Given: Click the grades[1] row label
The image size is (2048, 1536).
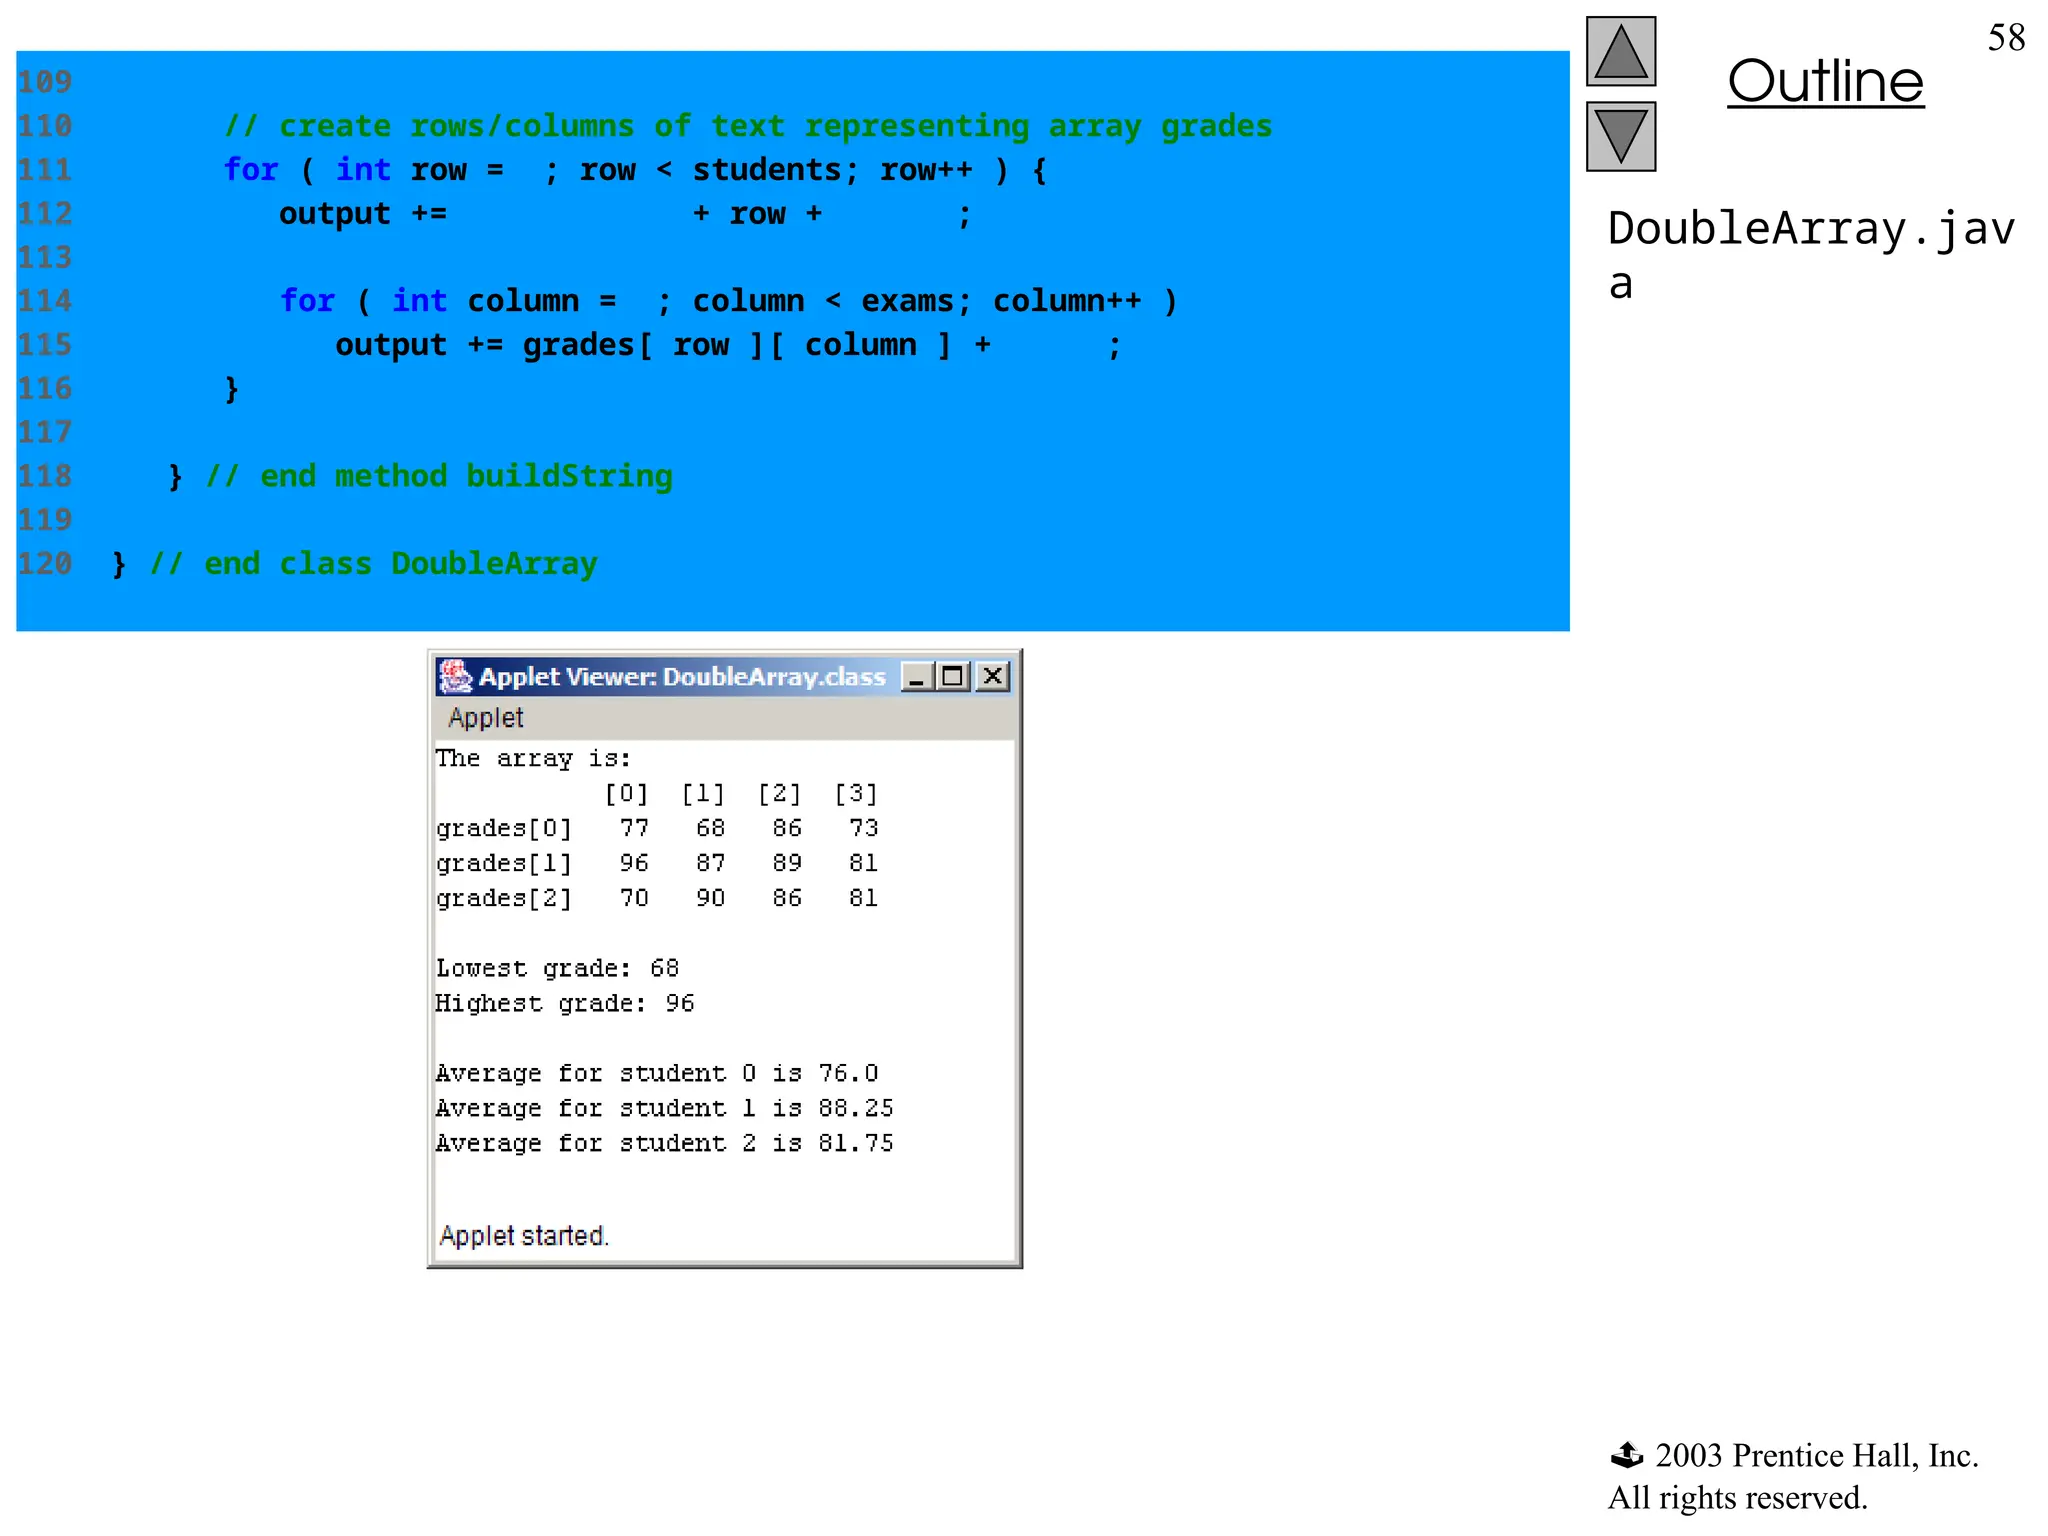Looking at the screenshot, I should (503, 864).
